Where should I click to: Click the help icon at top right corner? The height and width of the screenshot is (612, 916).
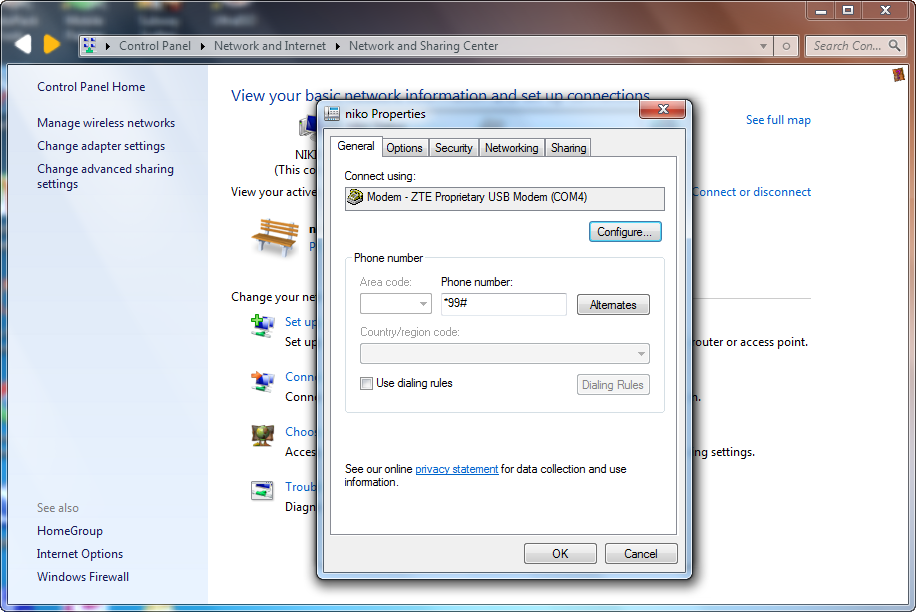[898, 74]
